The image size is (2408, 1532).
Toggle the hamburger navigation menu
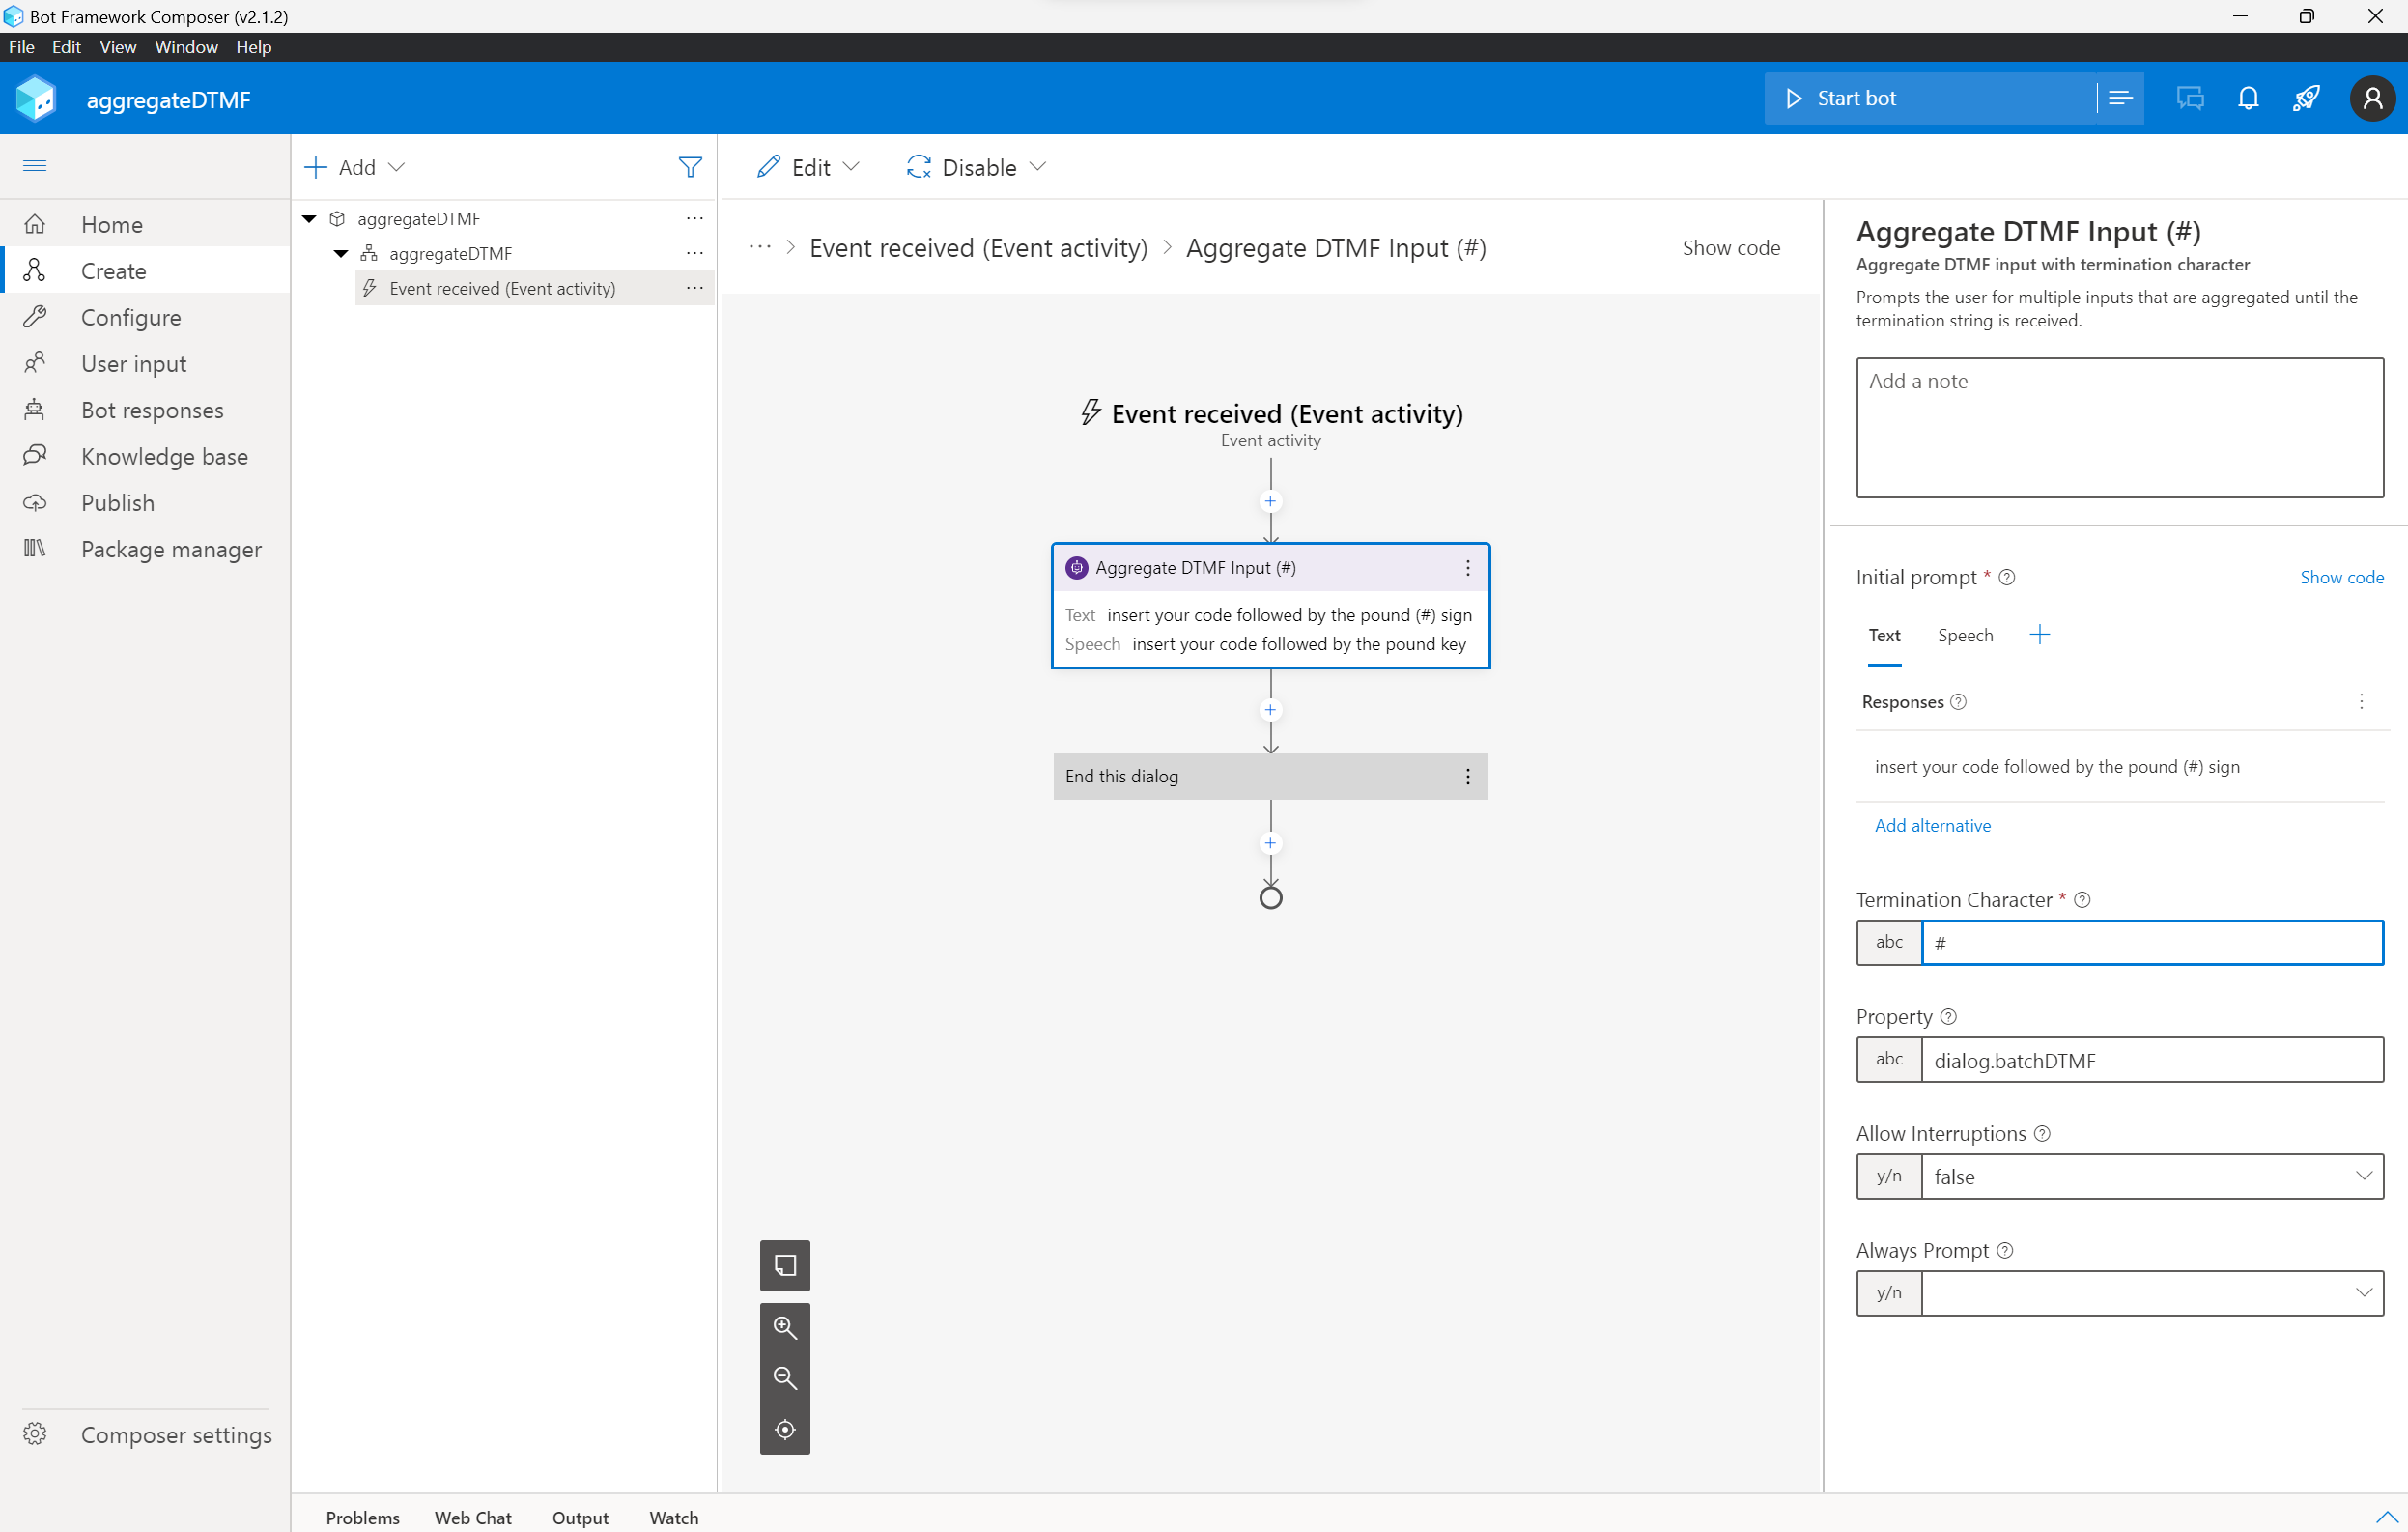click(35, 165)
